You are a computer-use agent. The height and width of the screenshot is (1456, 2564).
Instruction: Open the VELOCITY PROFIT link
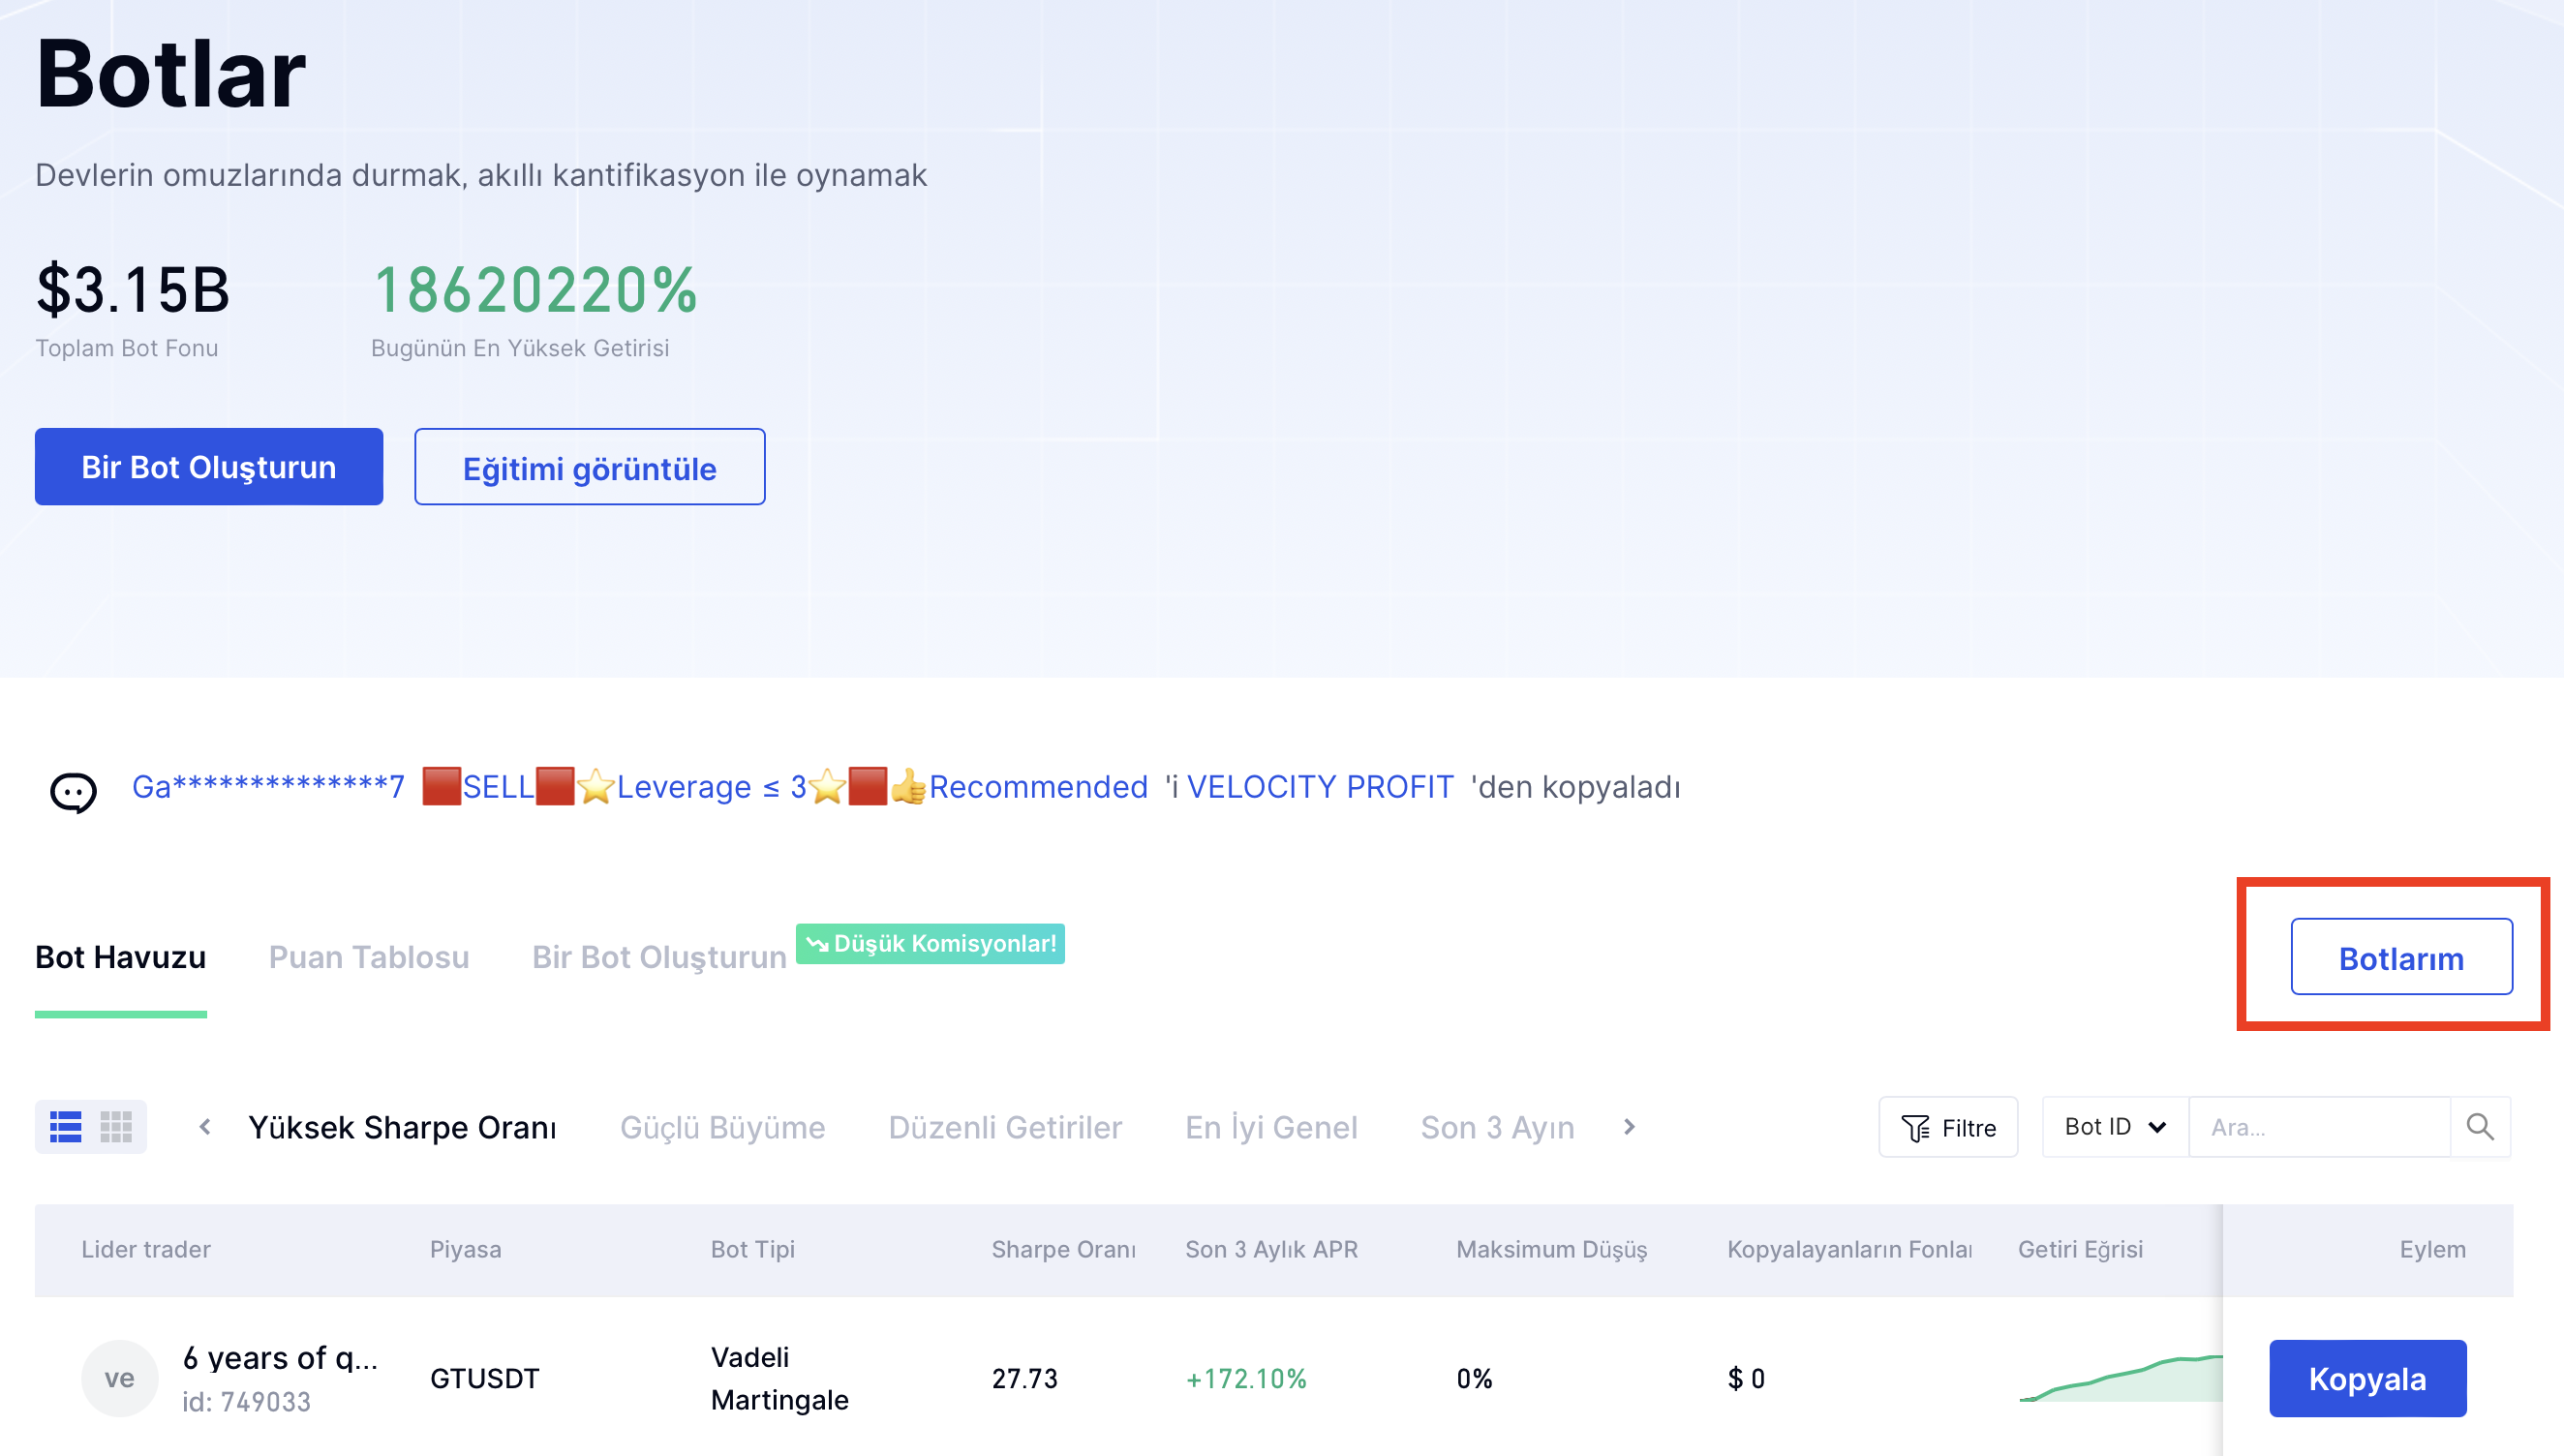(1319, 787)
